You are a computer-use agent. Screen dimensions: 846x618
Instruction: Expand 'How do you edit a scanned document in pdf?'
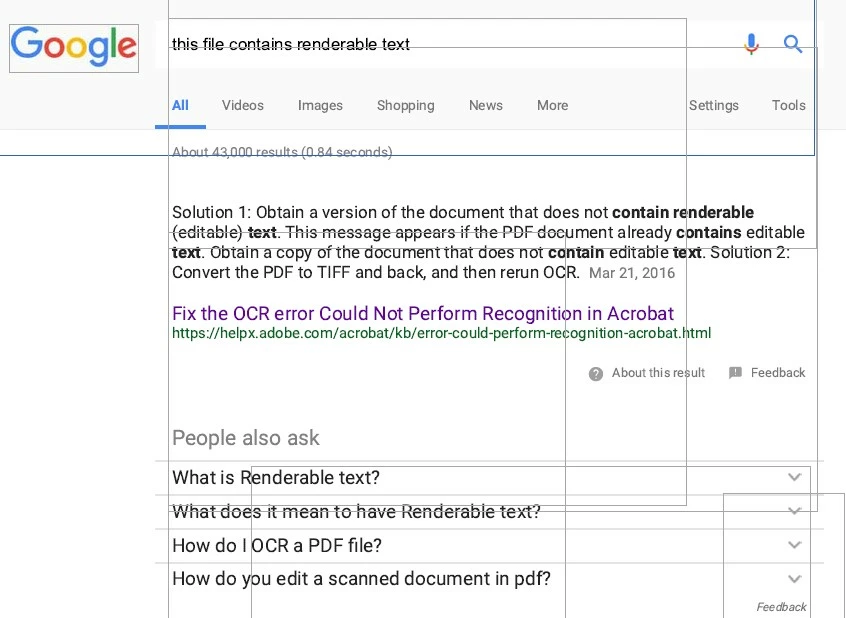tap(489, 579)
